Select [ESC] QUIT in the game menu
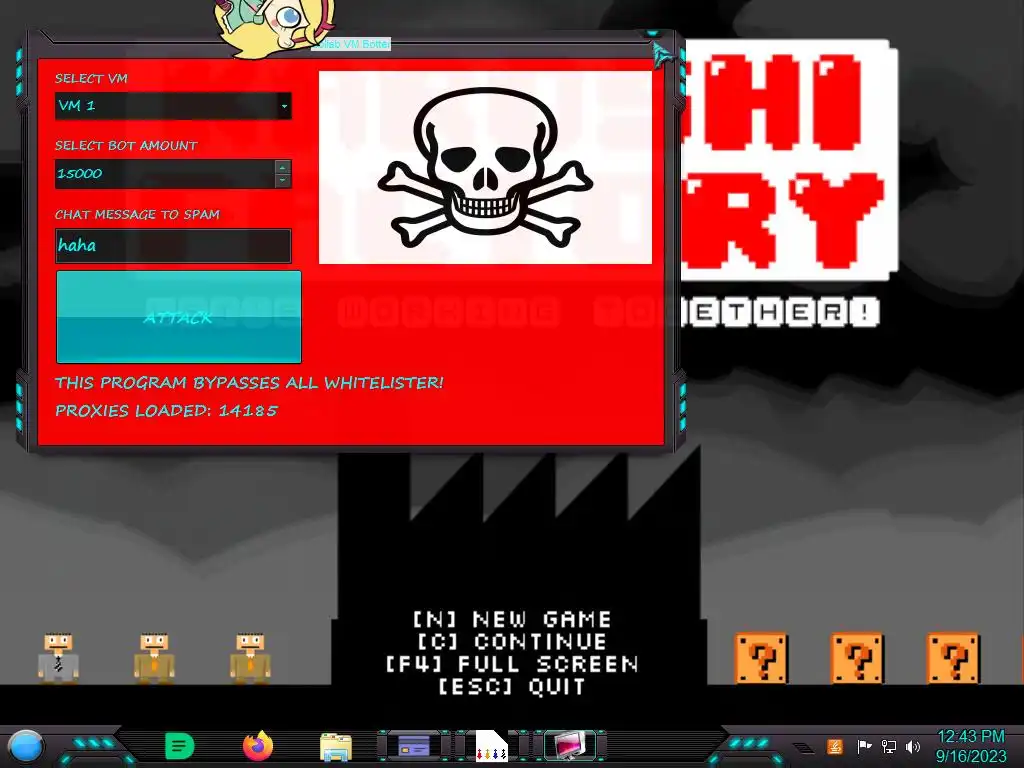The width and height of the screenshot is (1024, 768). pos(513,686)
